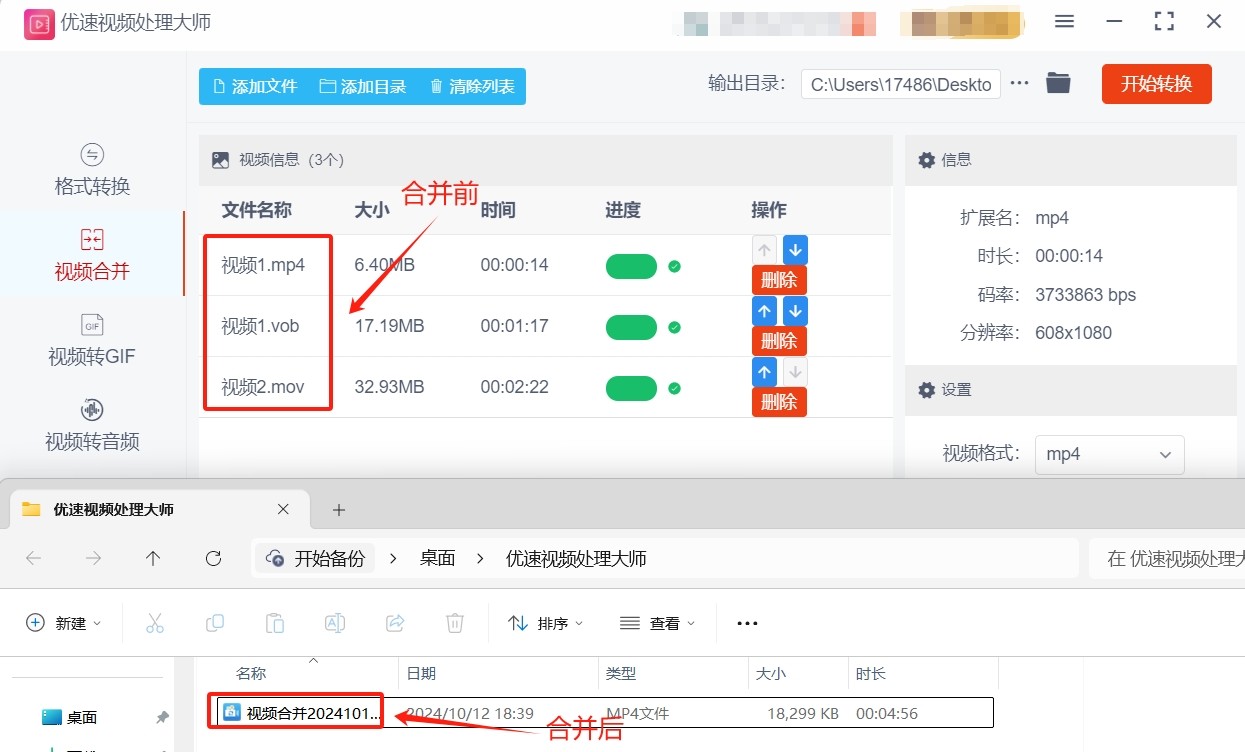Viewport: 1245px width, 752px height.
Task: Click the refresh icon in file explorer
Action: [213, 559]
